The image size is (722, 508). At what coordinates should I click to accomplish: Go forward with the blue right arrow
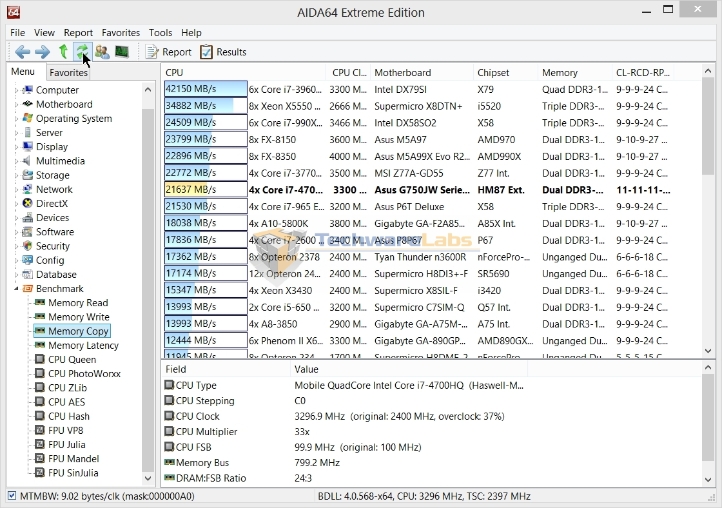point(42,52)
